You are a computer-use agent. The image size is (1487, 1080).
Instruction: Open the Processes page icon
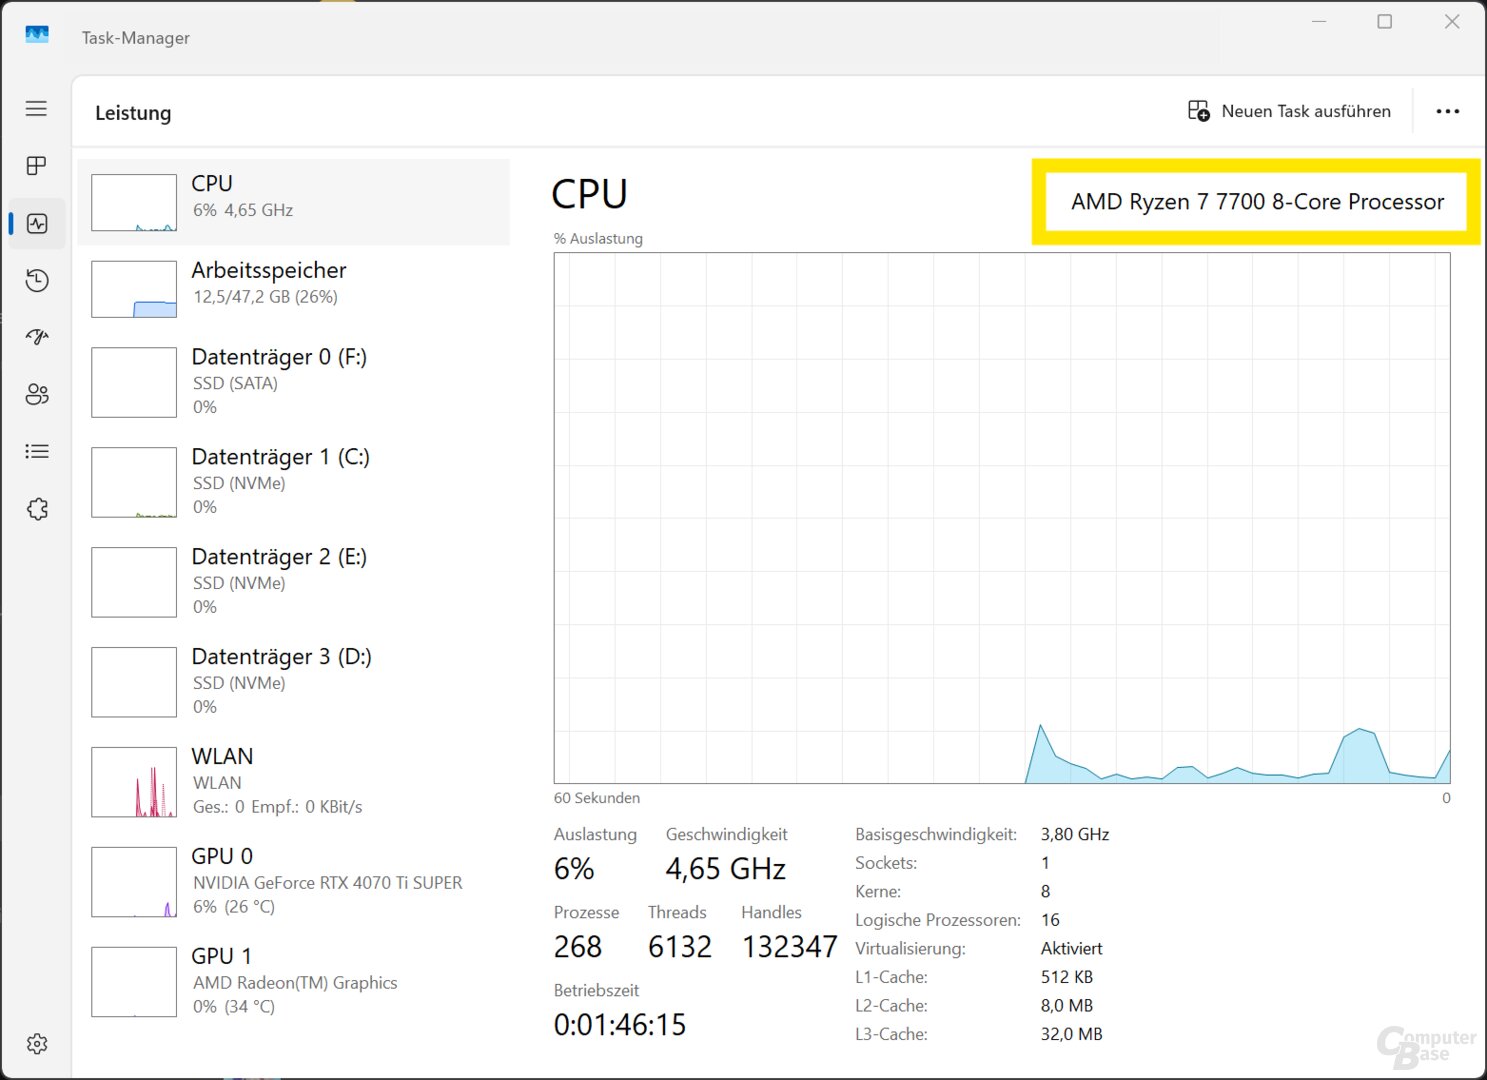(x=37, y=166)
